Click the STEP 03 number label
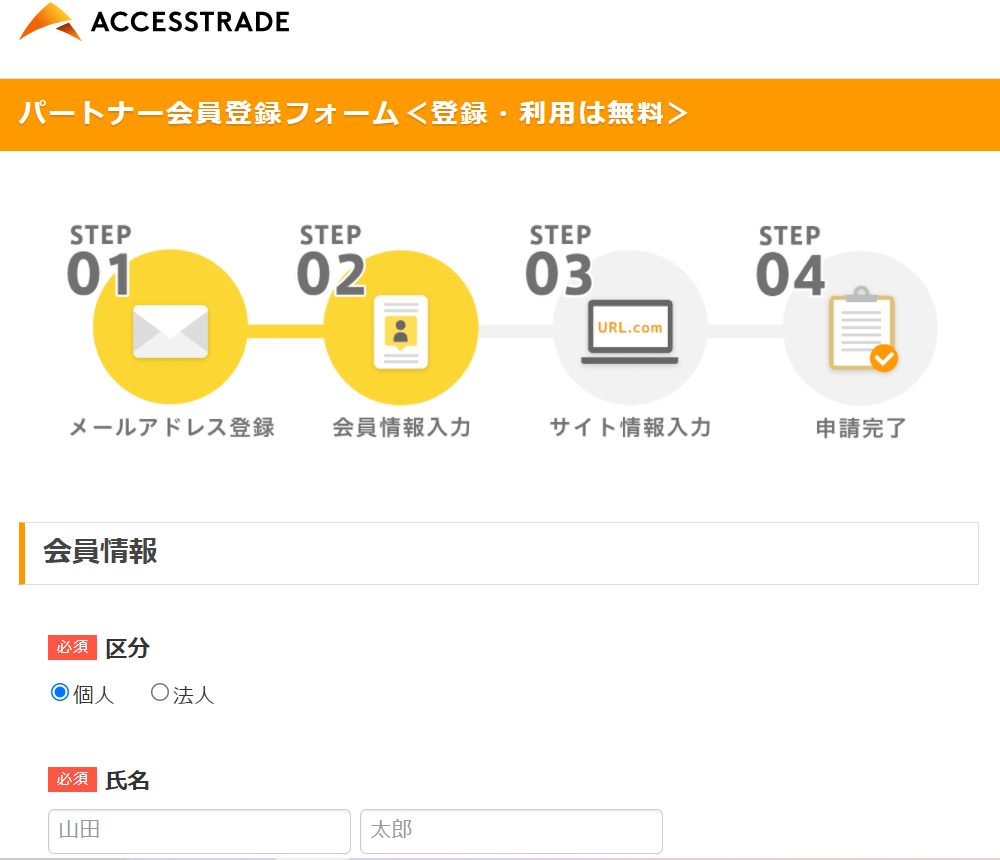Image resolution: width=1000 pixels, height=860 pixels. [559, 260]
